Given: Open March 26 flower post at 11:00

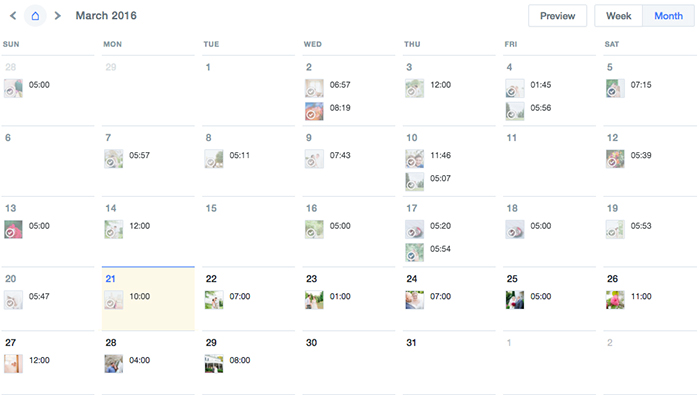Looking at the screenshot, I should point(629,299).
